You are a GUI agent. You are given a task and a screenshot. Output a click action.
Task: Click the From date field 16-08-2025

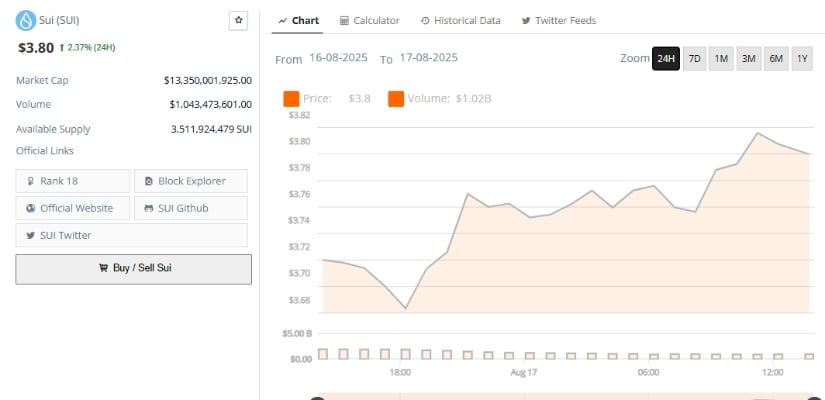tap(338, 57)
